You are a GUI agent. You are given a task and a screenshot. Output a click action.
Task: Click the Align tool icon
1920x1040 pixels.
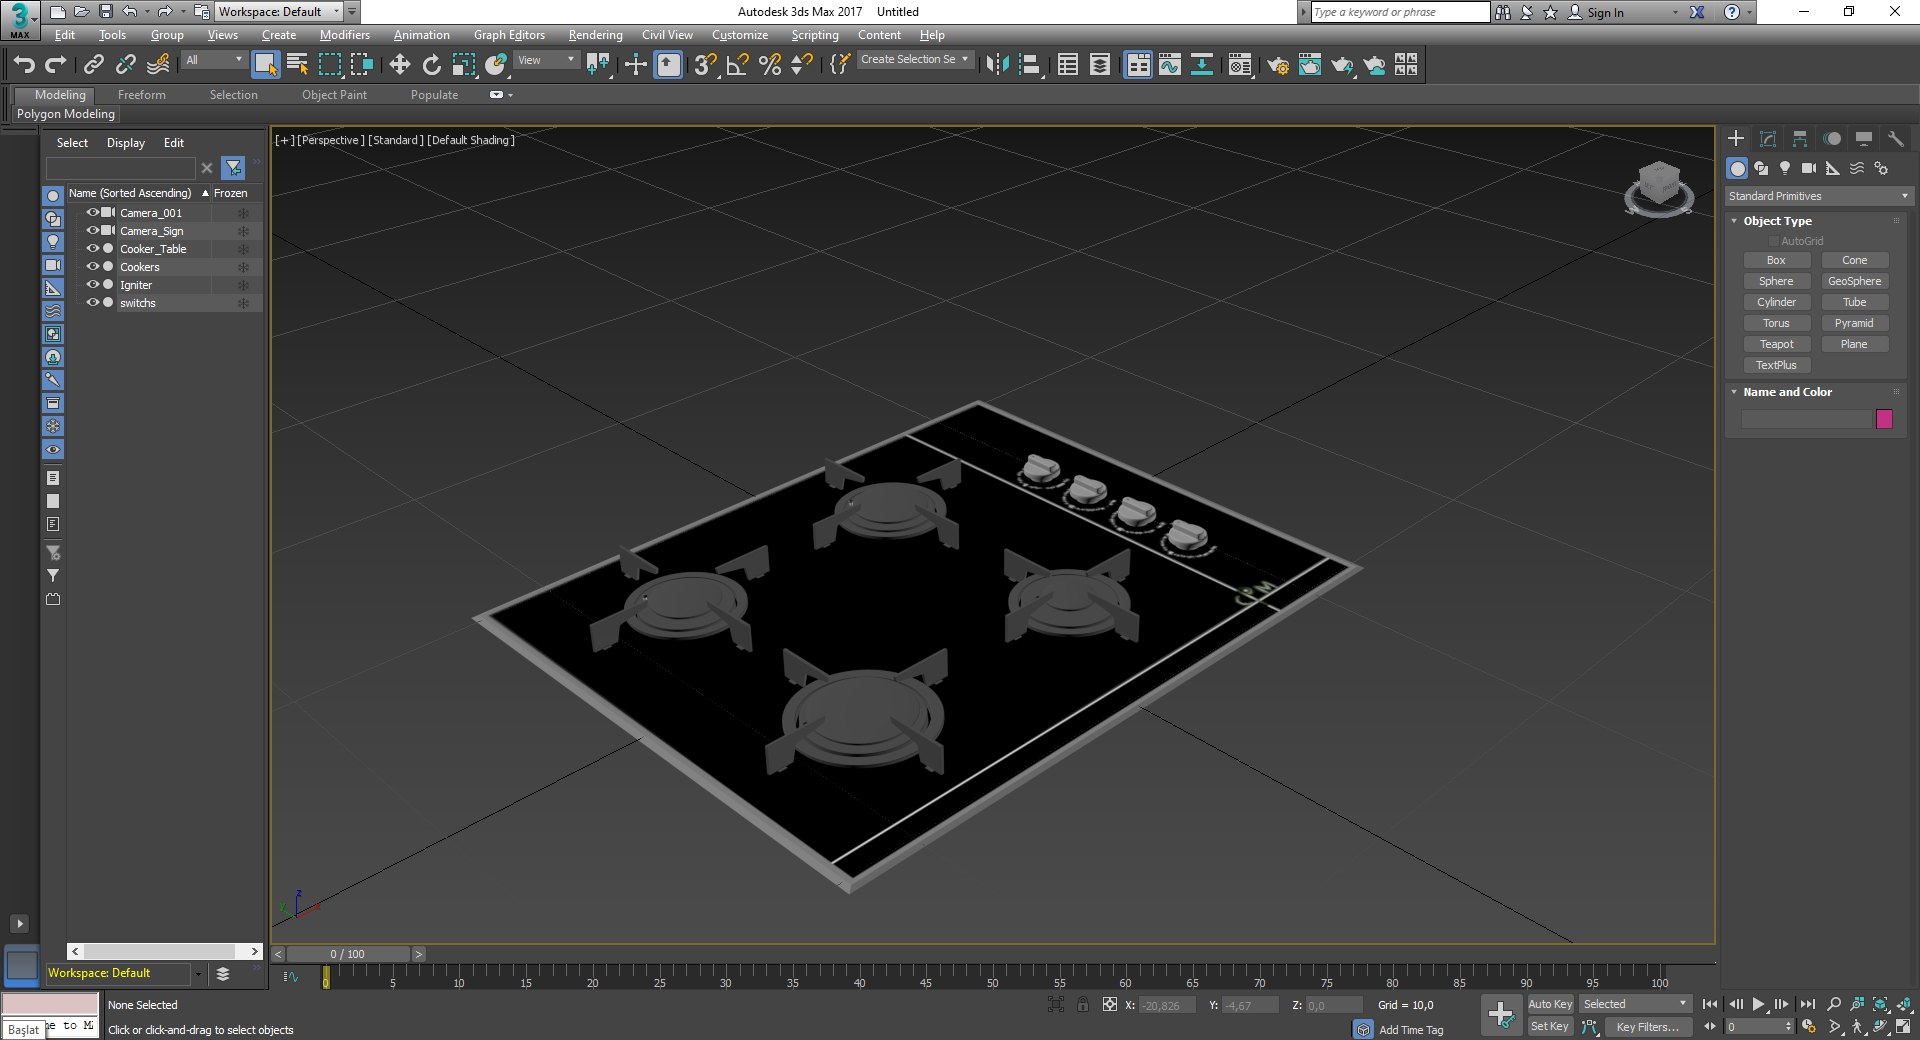pyautogui.click(x=1029, y=65)
